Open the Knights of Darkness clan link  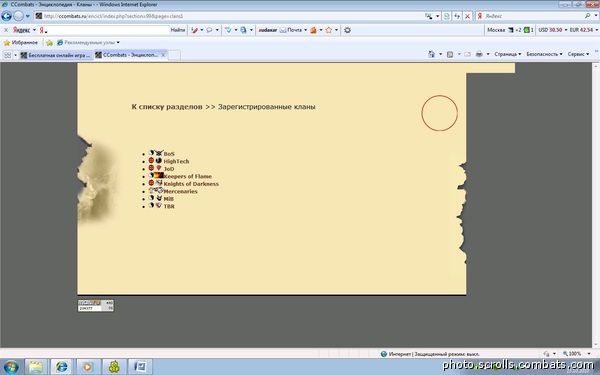tap(191, 184)
